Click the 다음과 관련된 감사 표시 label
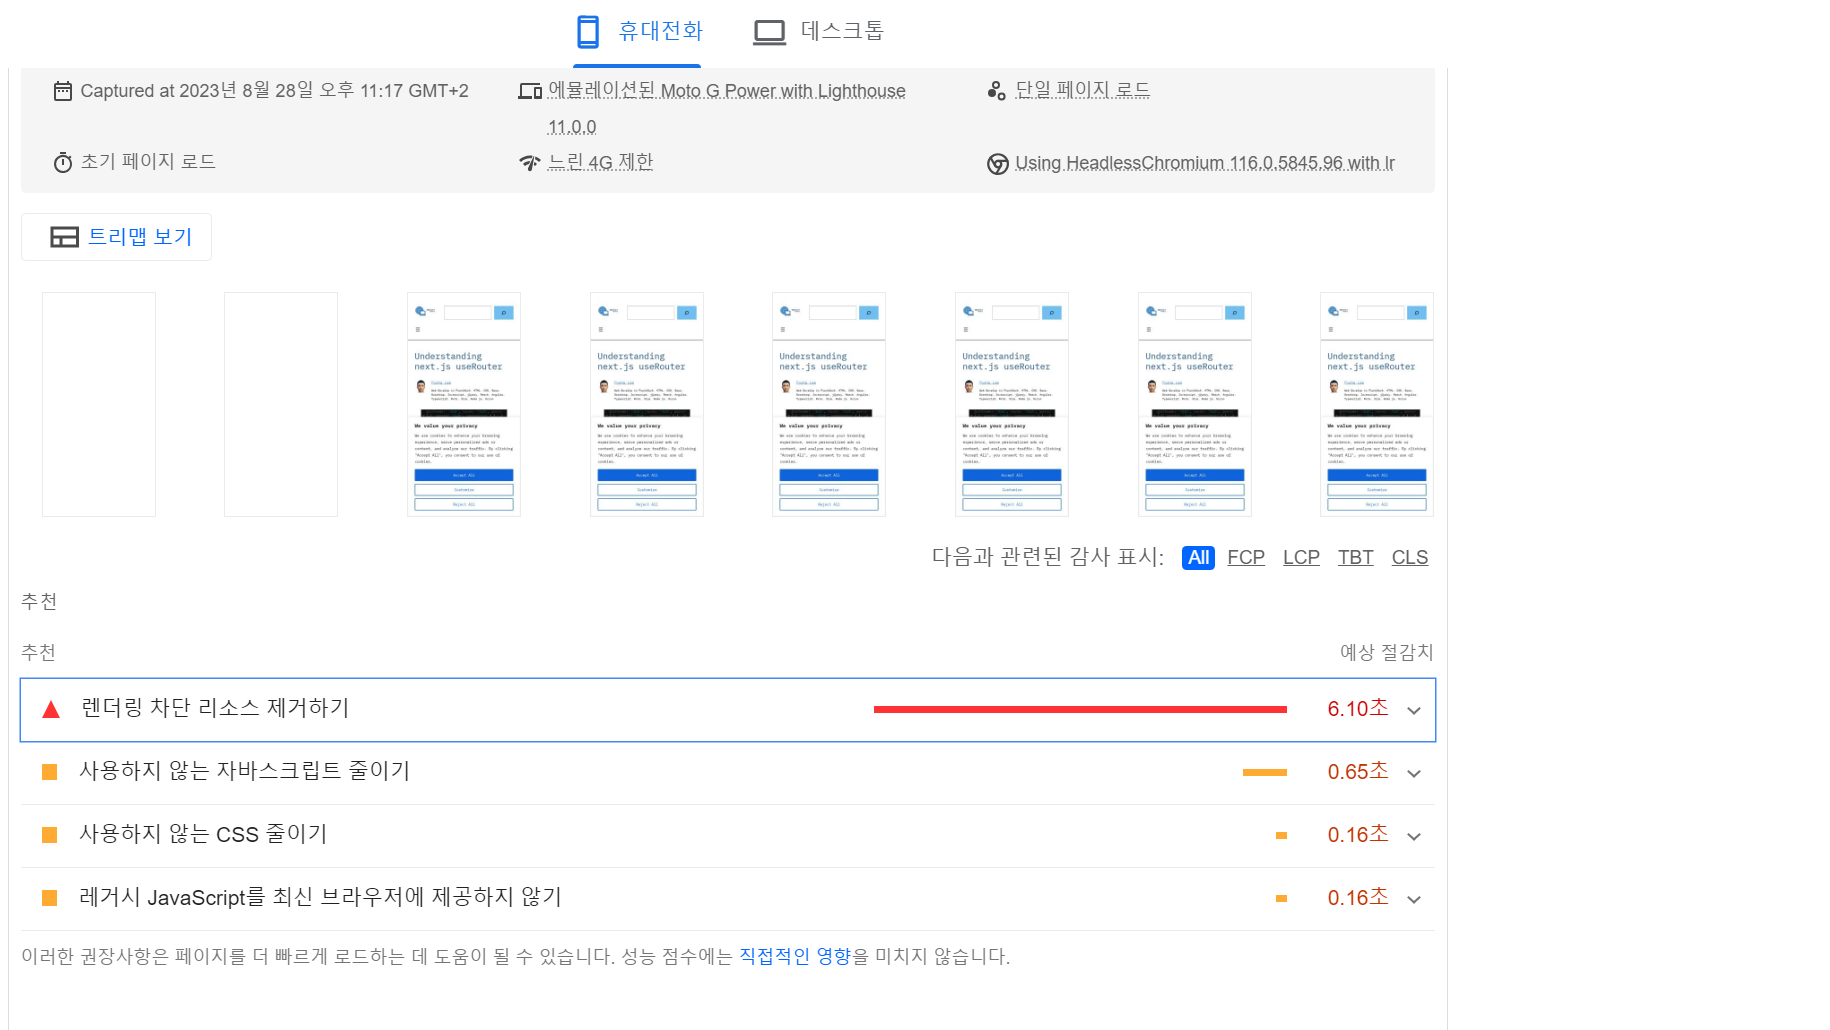Image resolution: width=1830 pixels, height=1030 pixels. pos(1048,557)
